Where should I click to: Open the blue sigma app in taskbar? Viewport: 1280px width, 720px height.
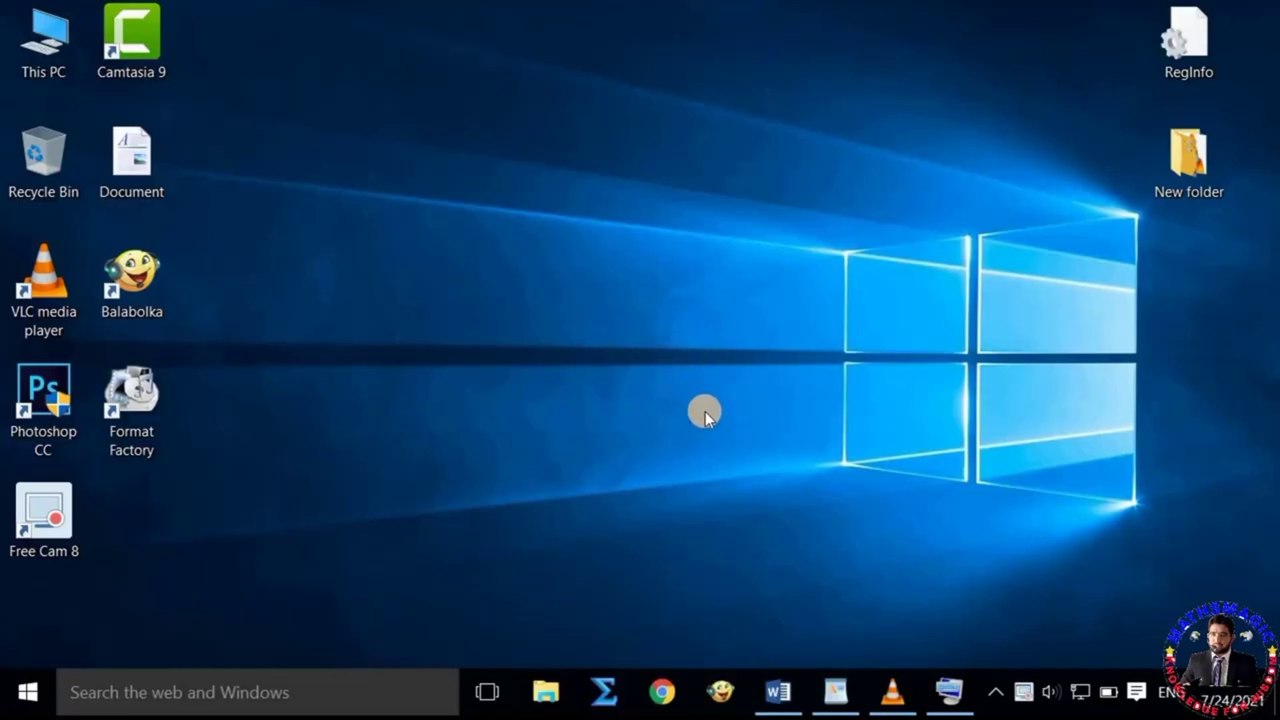[x=604, y=692]
